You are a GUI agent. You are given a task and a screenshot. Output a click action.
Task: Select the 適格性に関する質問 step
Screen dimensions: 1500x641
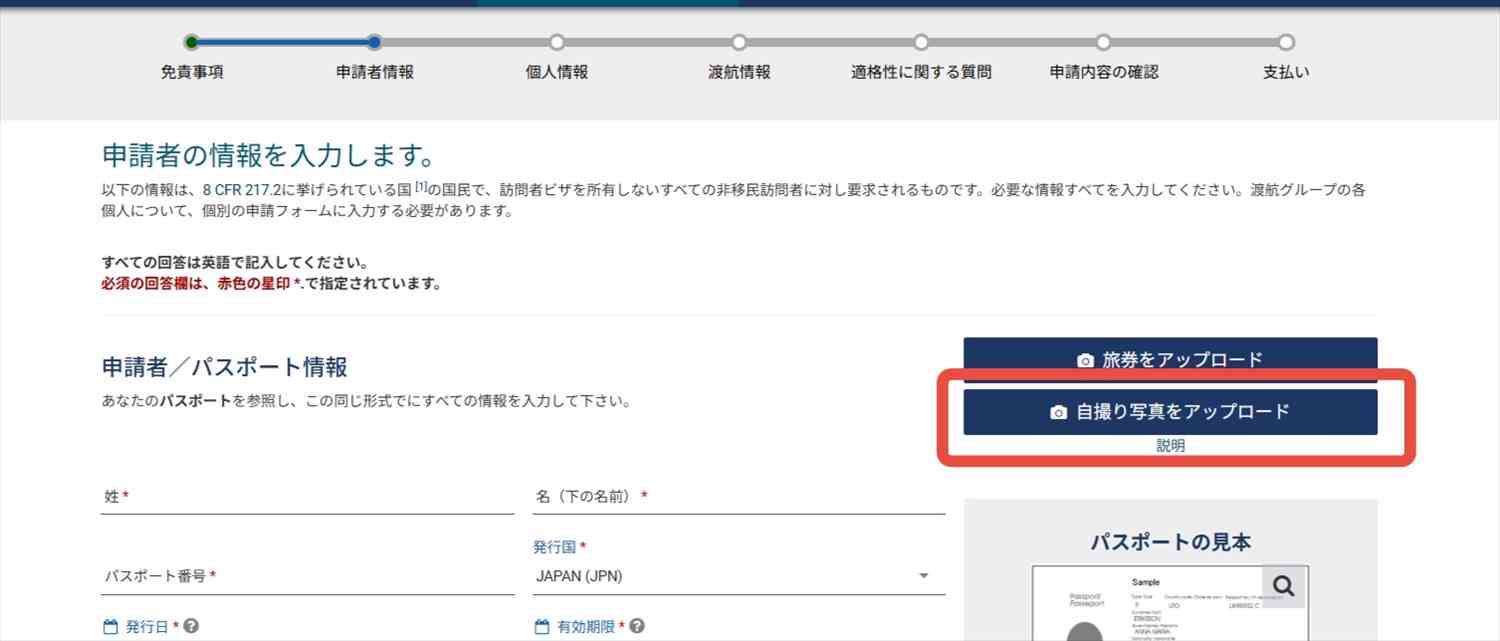pyautogui.click(x=921, y=42)
